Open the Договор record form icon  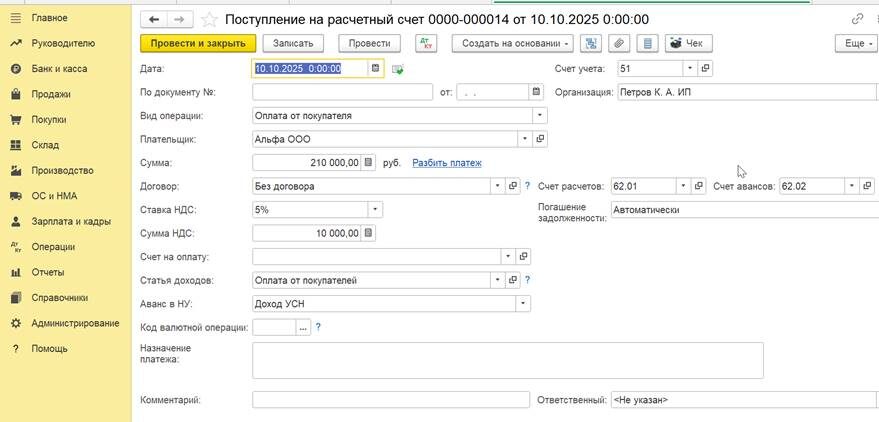pyautogui.click(x=512, y=187)
